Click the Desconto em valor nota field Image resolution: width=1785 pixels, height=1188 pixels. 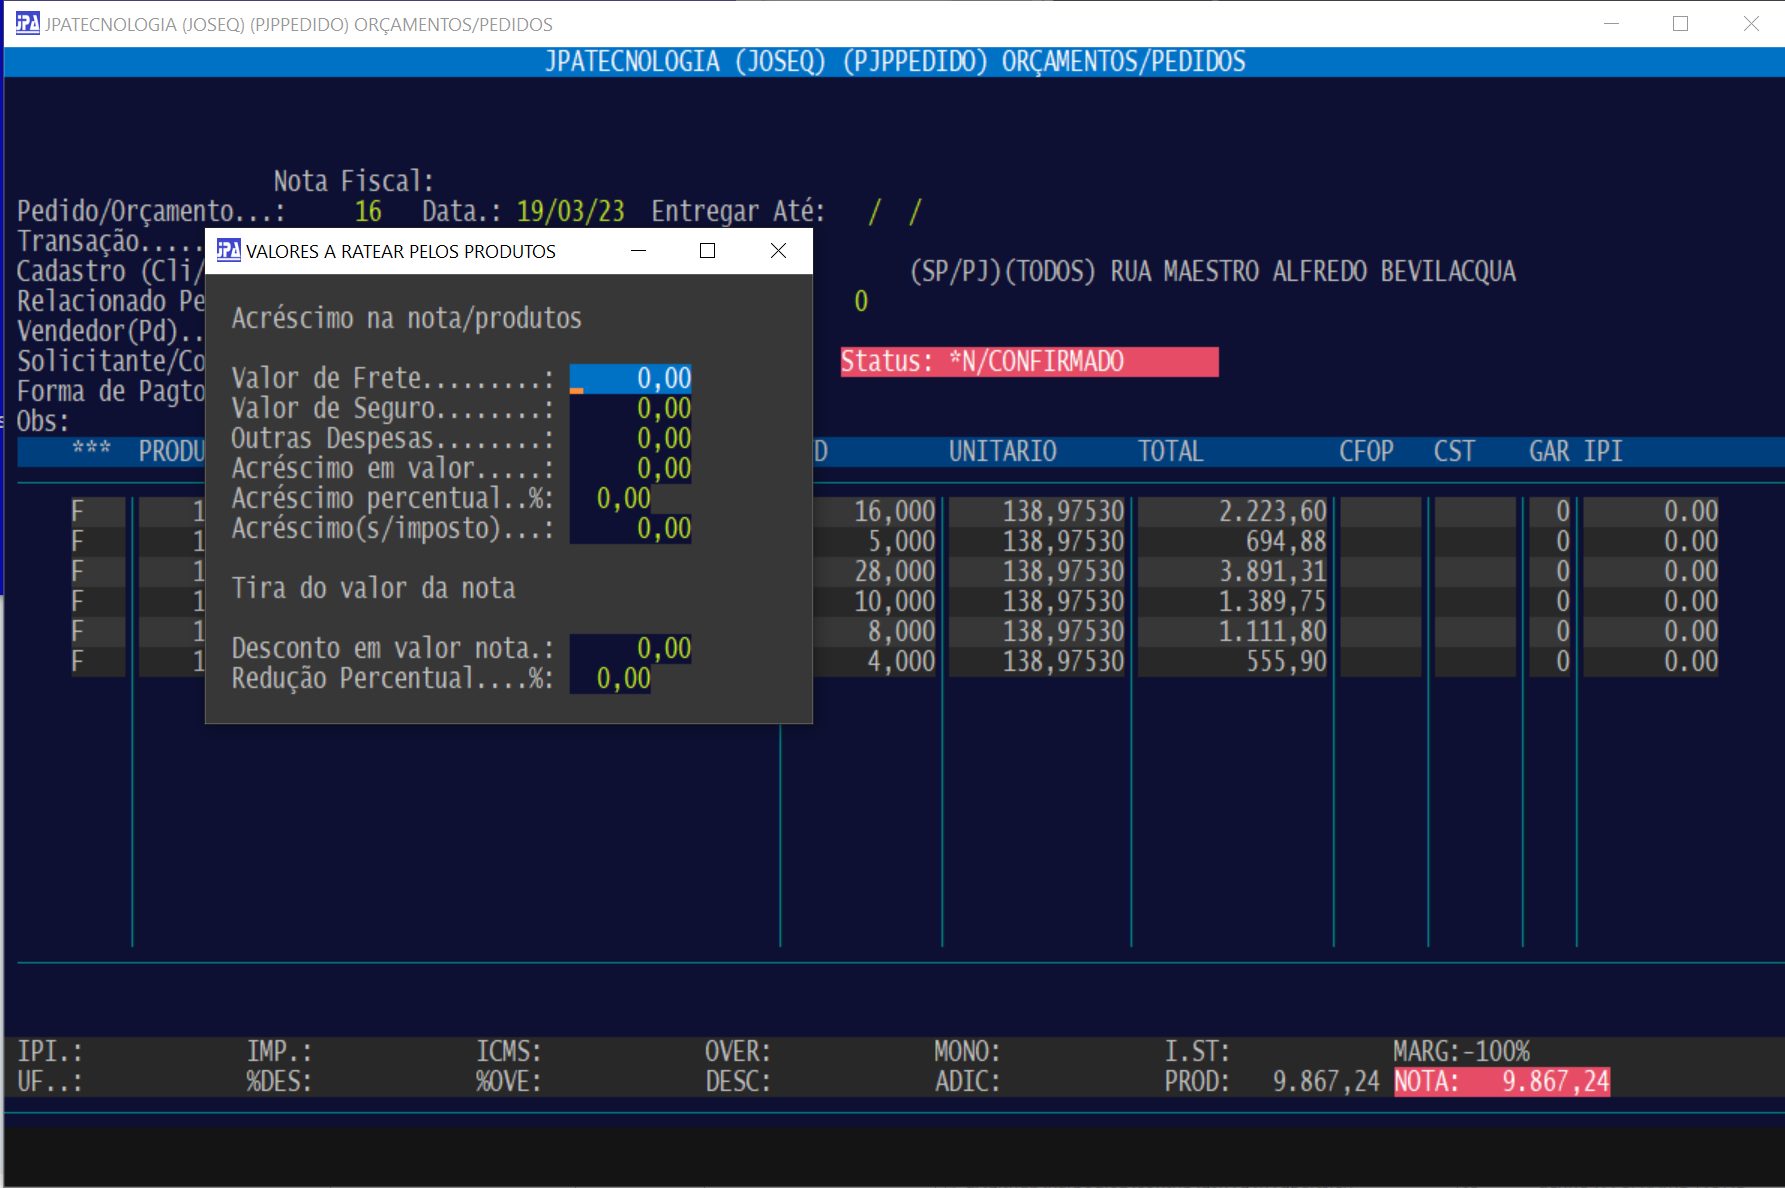(x=631, y=649)
